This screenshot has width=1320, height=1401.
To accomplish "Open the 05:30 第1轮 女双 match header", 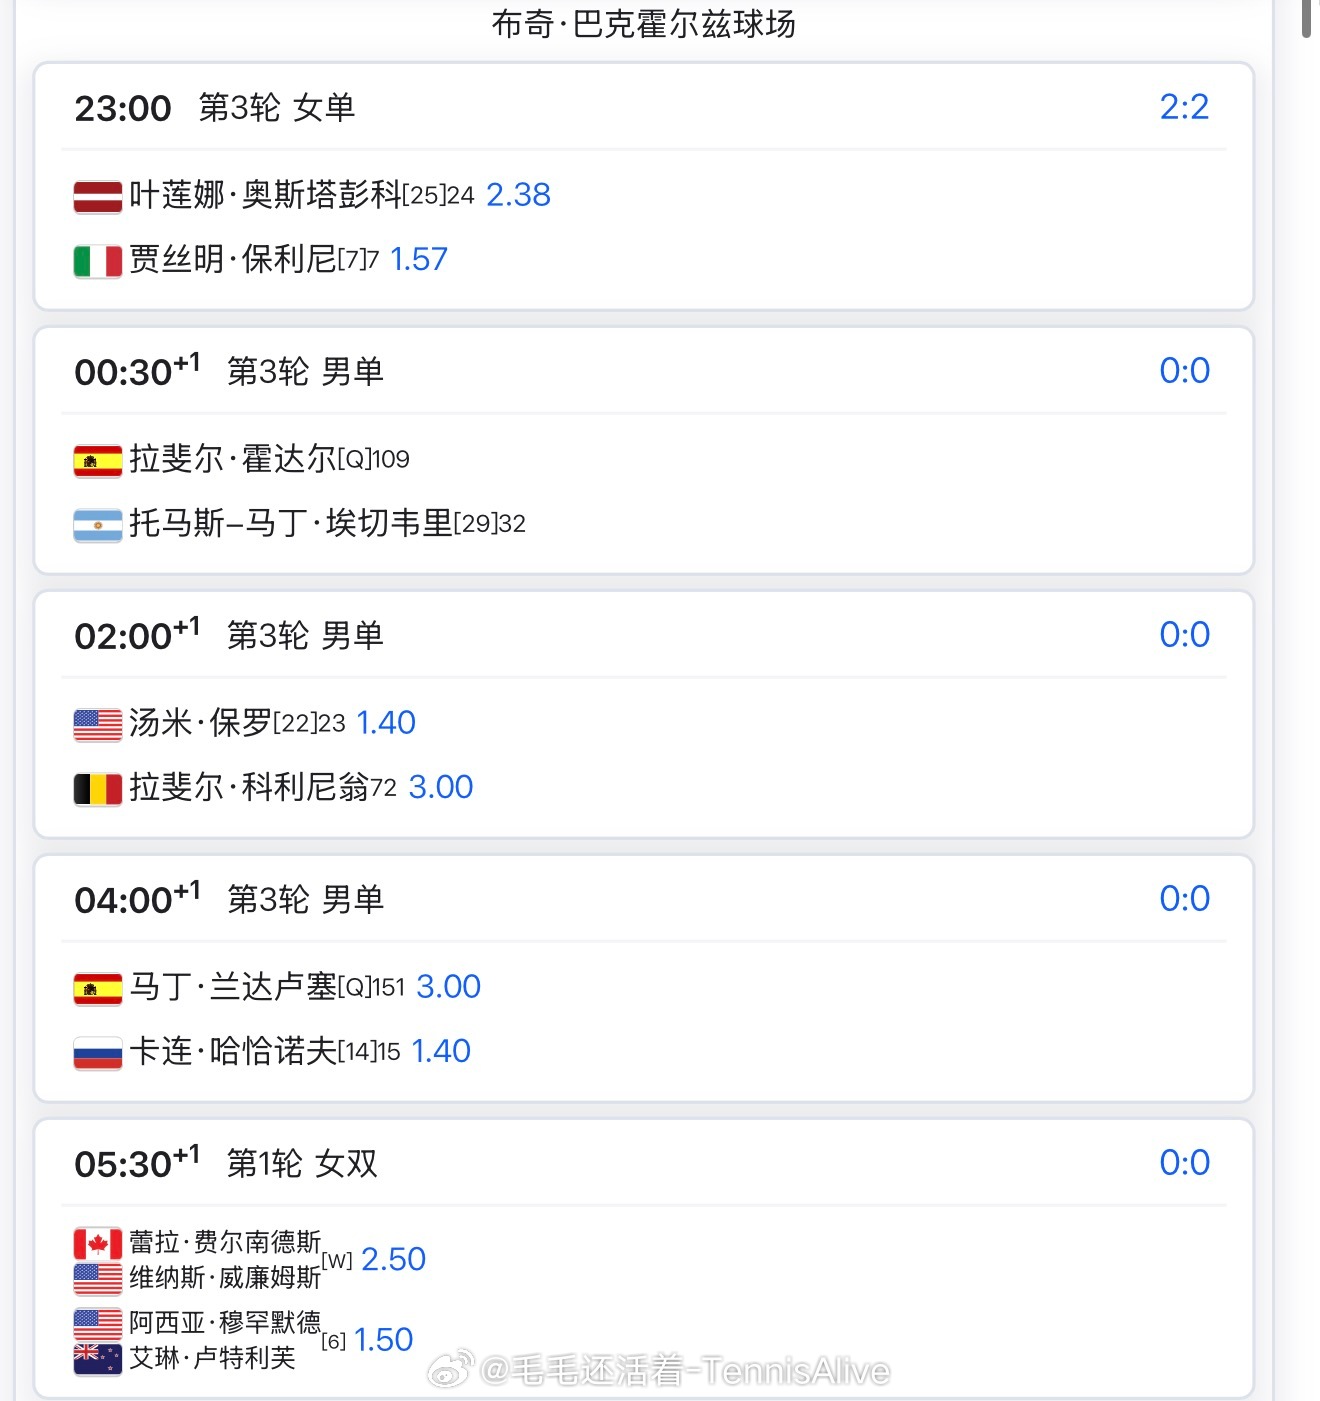I will 644,1163.
